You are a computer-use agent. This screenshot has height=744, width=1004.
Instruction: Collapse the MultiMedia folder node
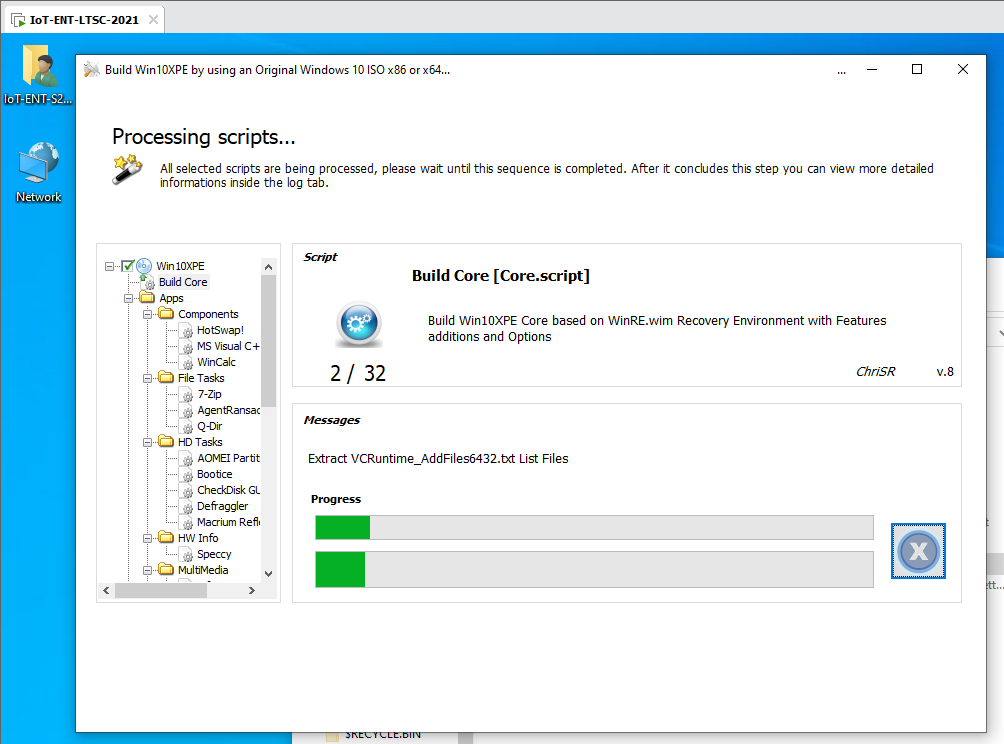[x=147, y=570]
